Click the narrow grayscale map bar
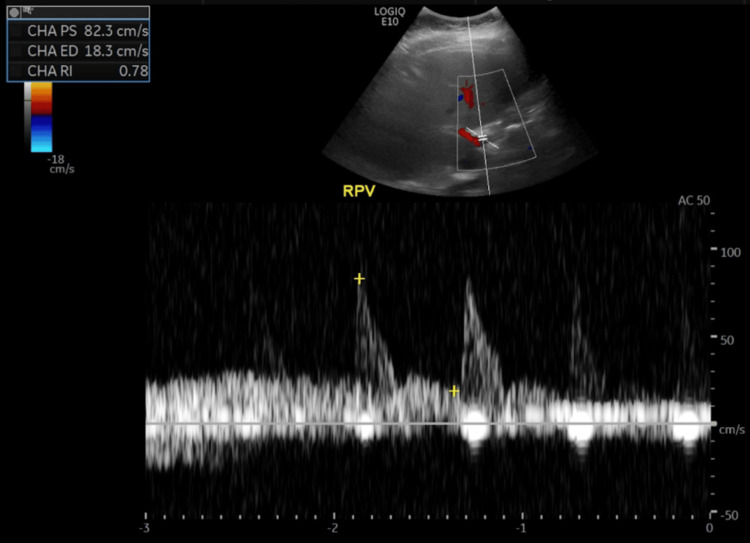Image resolution: width=750 pixels, height=543 pixels. click(x=28, y=115)
